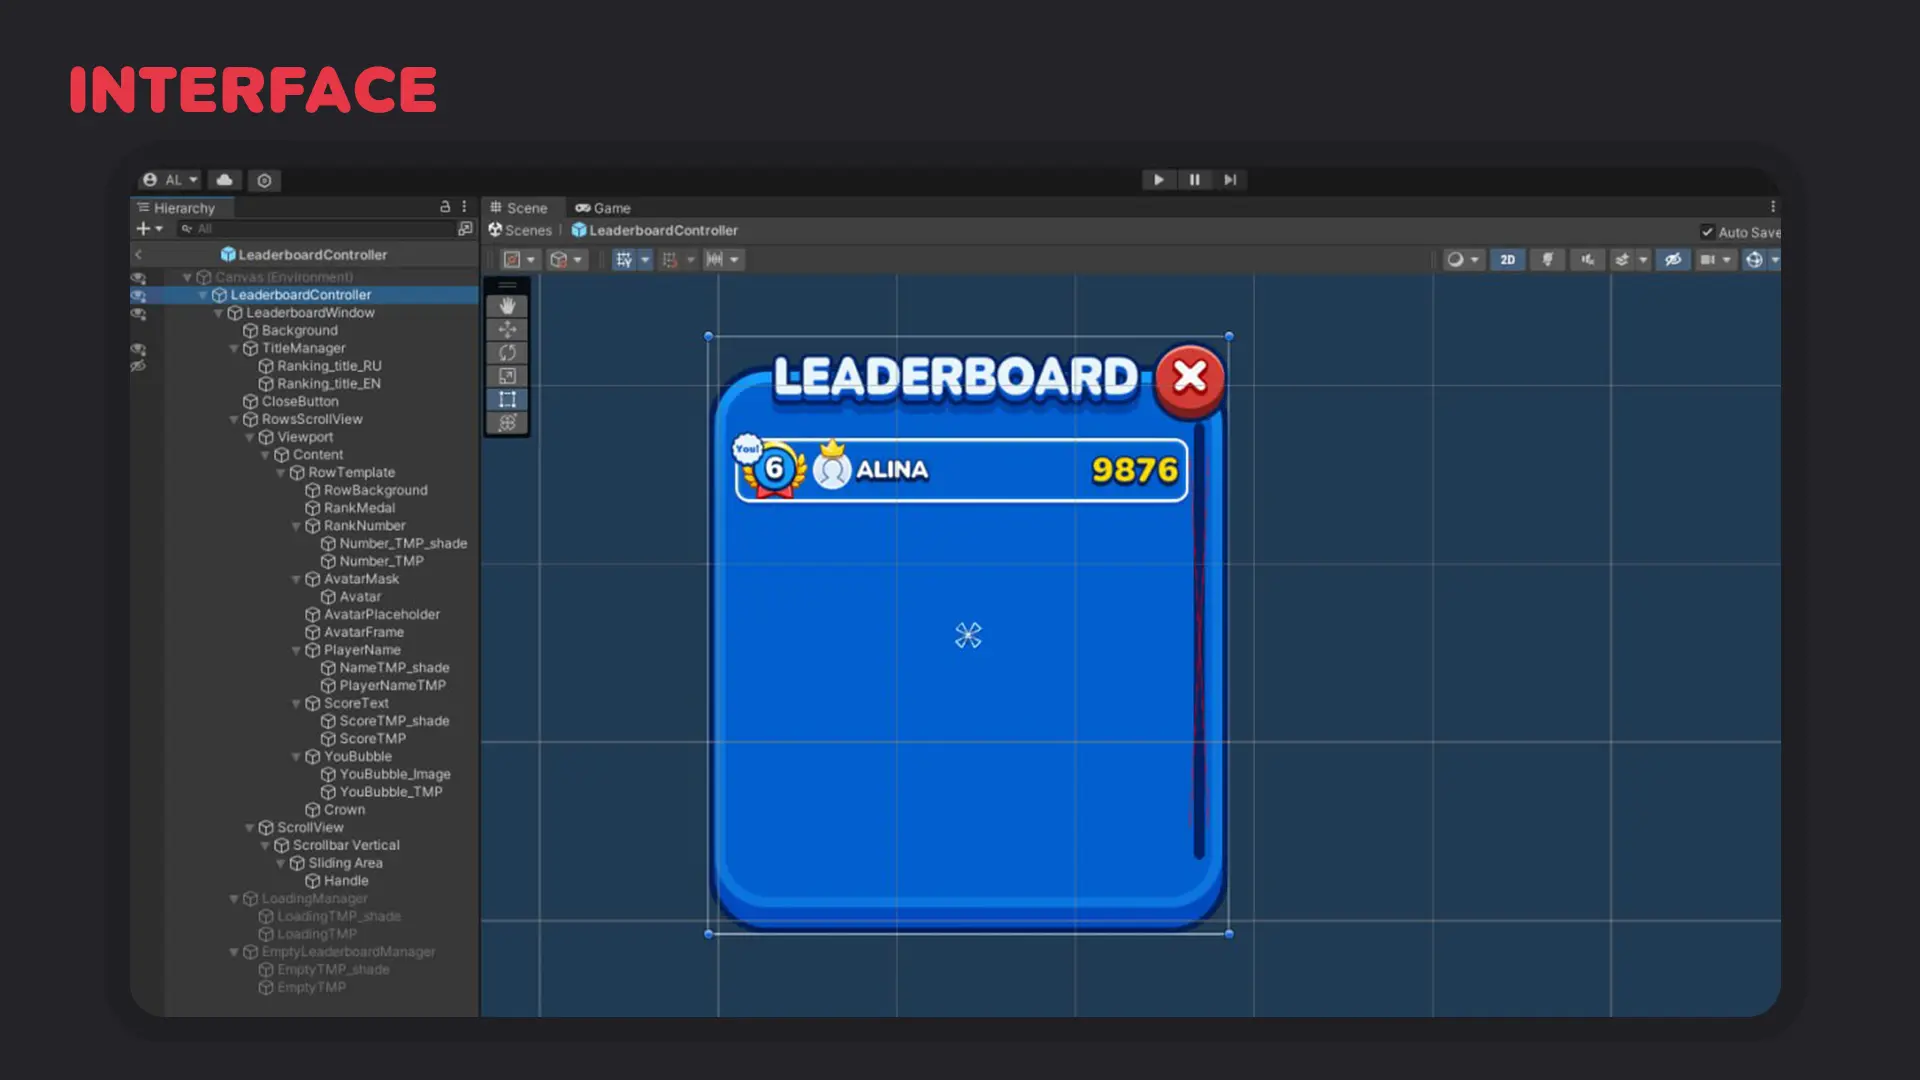Toggle scene audio
Screen dimensions: 1920x1080
pos(1587,260)
